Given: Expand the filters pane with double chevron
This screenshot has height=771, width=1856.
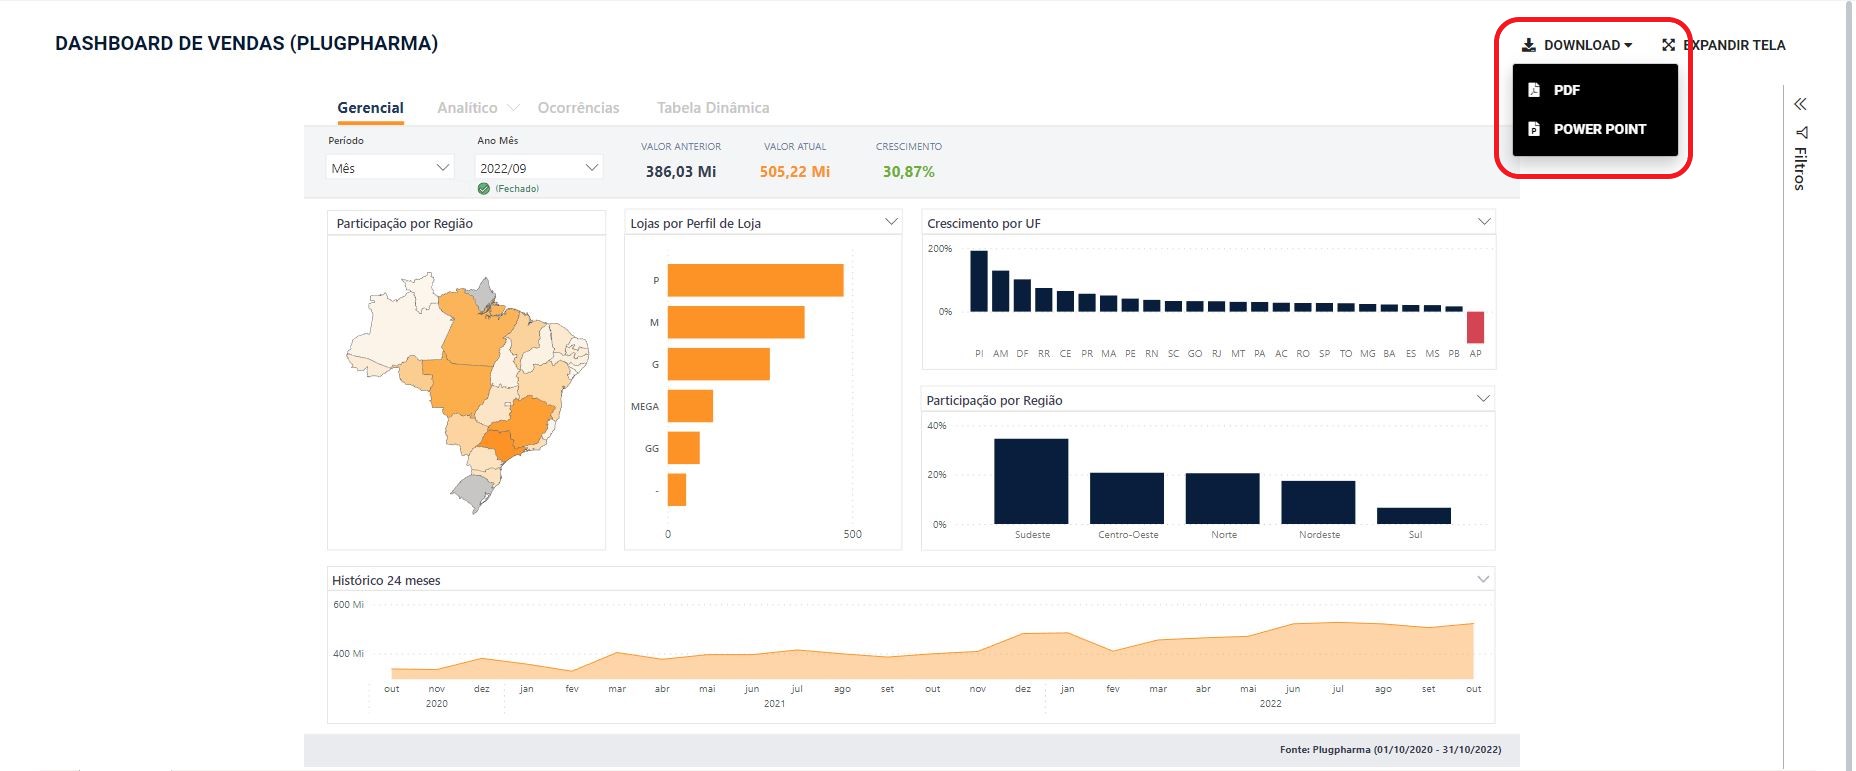Looking at the screenshot, I should tap(1800, 104).
